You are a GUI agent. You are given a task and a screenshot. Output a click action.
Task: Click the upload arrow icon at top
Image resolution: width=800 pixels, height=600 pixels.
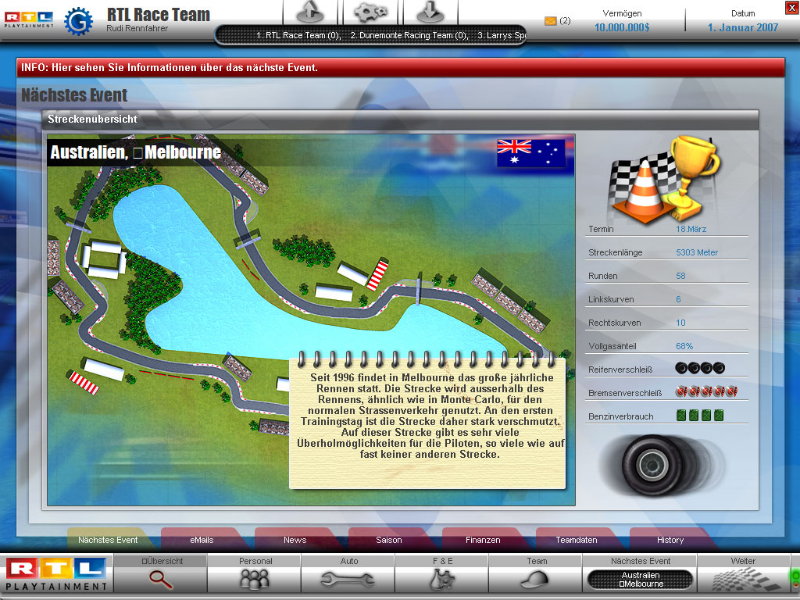(x=309, y=12)
